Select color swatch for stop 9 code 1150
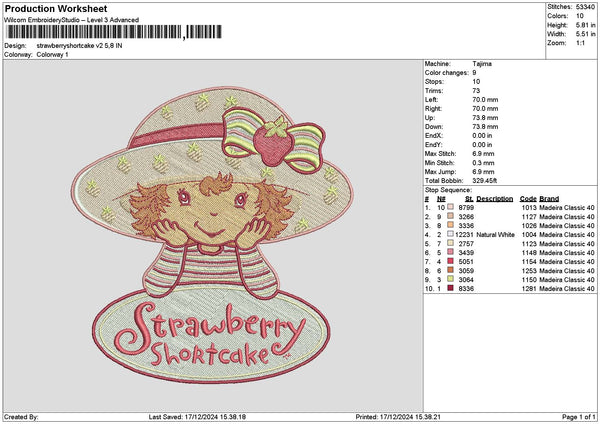This screenshot has height=424, width=600. click(450, 279)
